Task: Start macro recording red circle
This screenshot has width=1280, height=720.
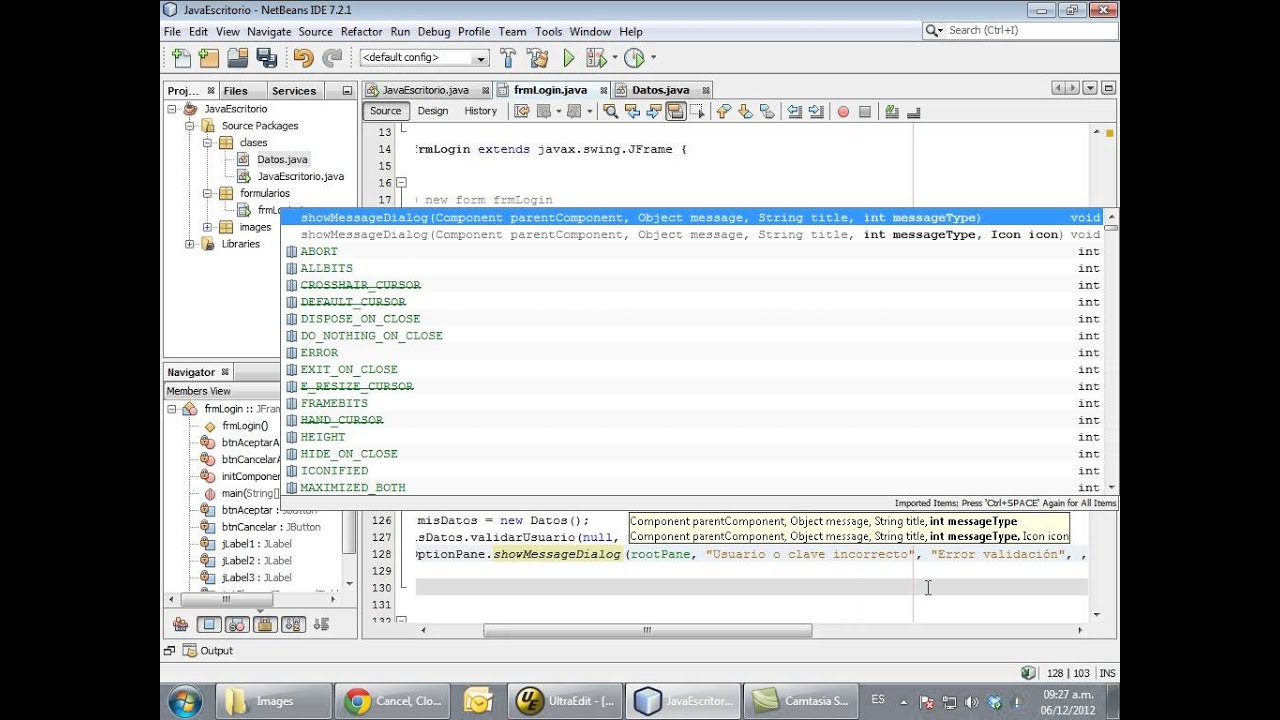Action: [843, 111]
